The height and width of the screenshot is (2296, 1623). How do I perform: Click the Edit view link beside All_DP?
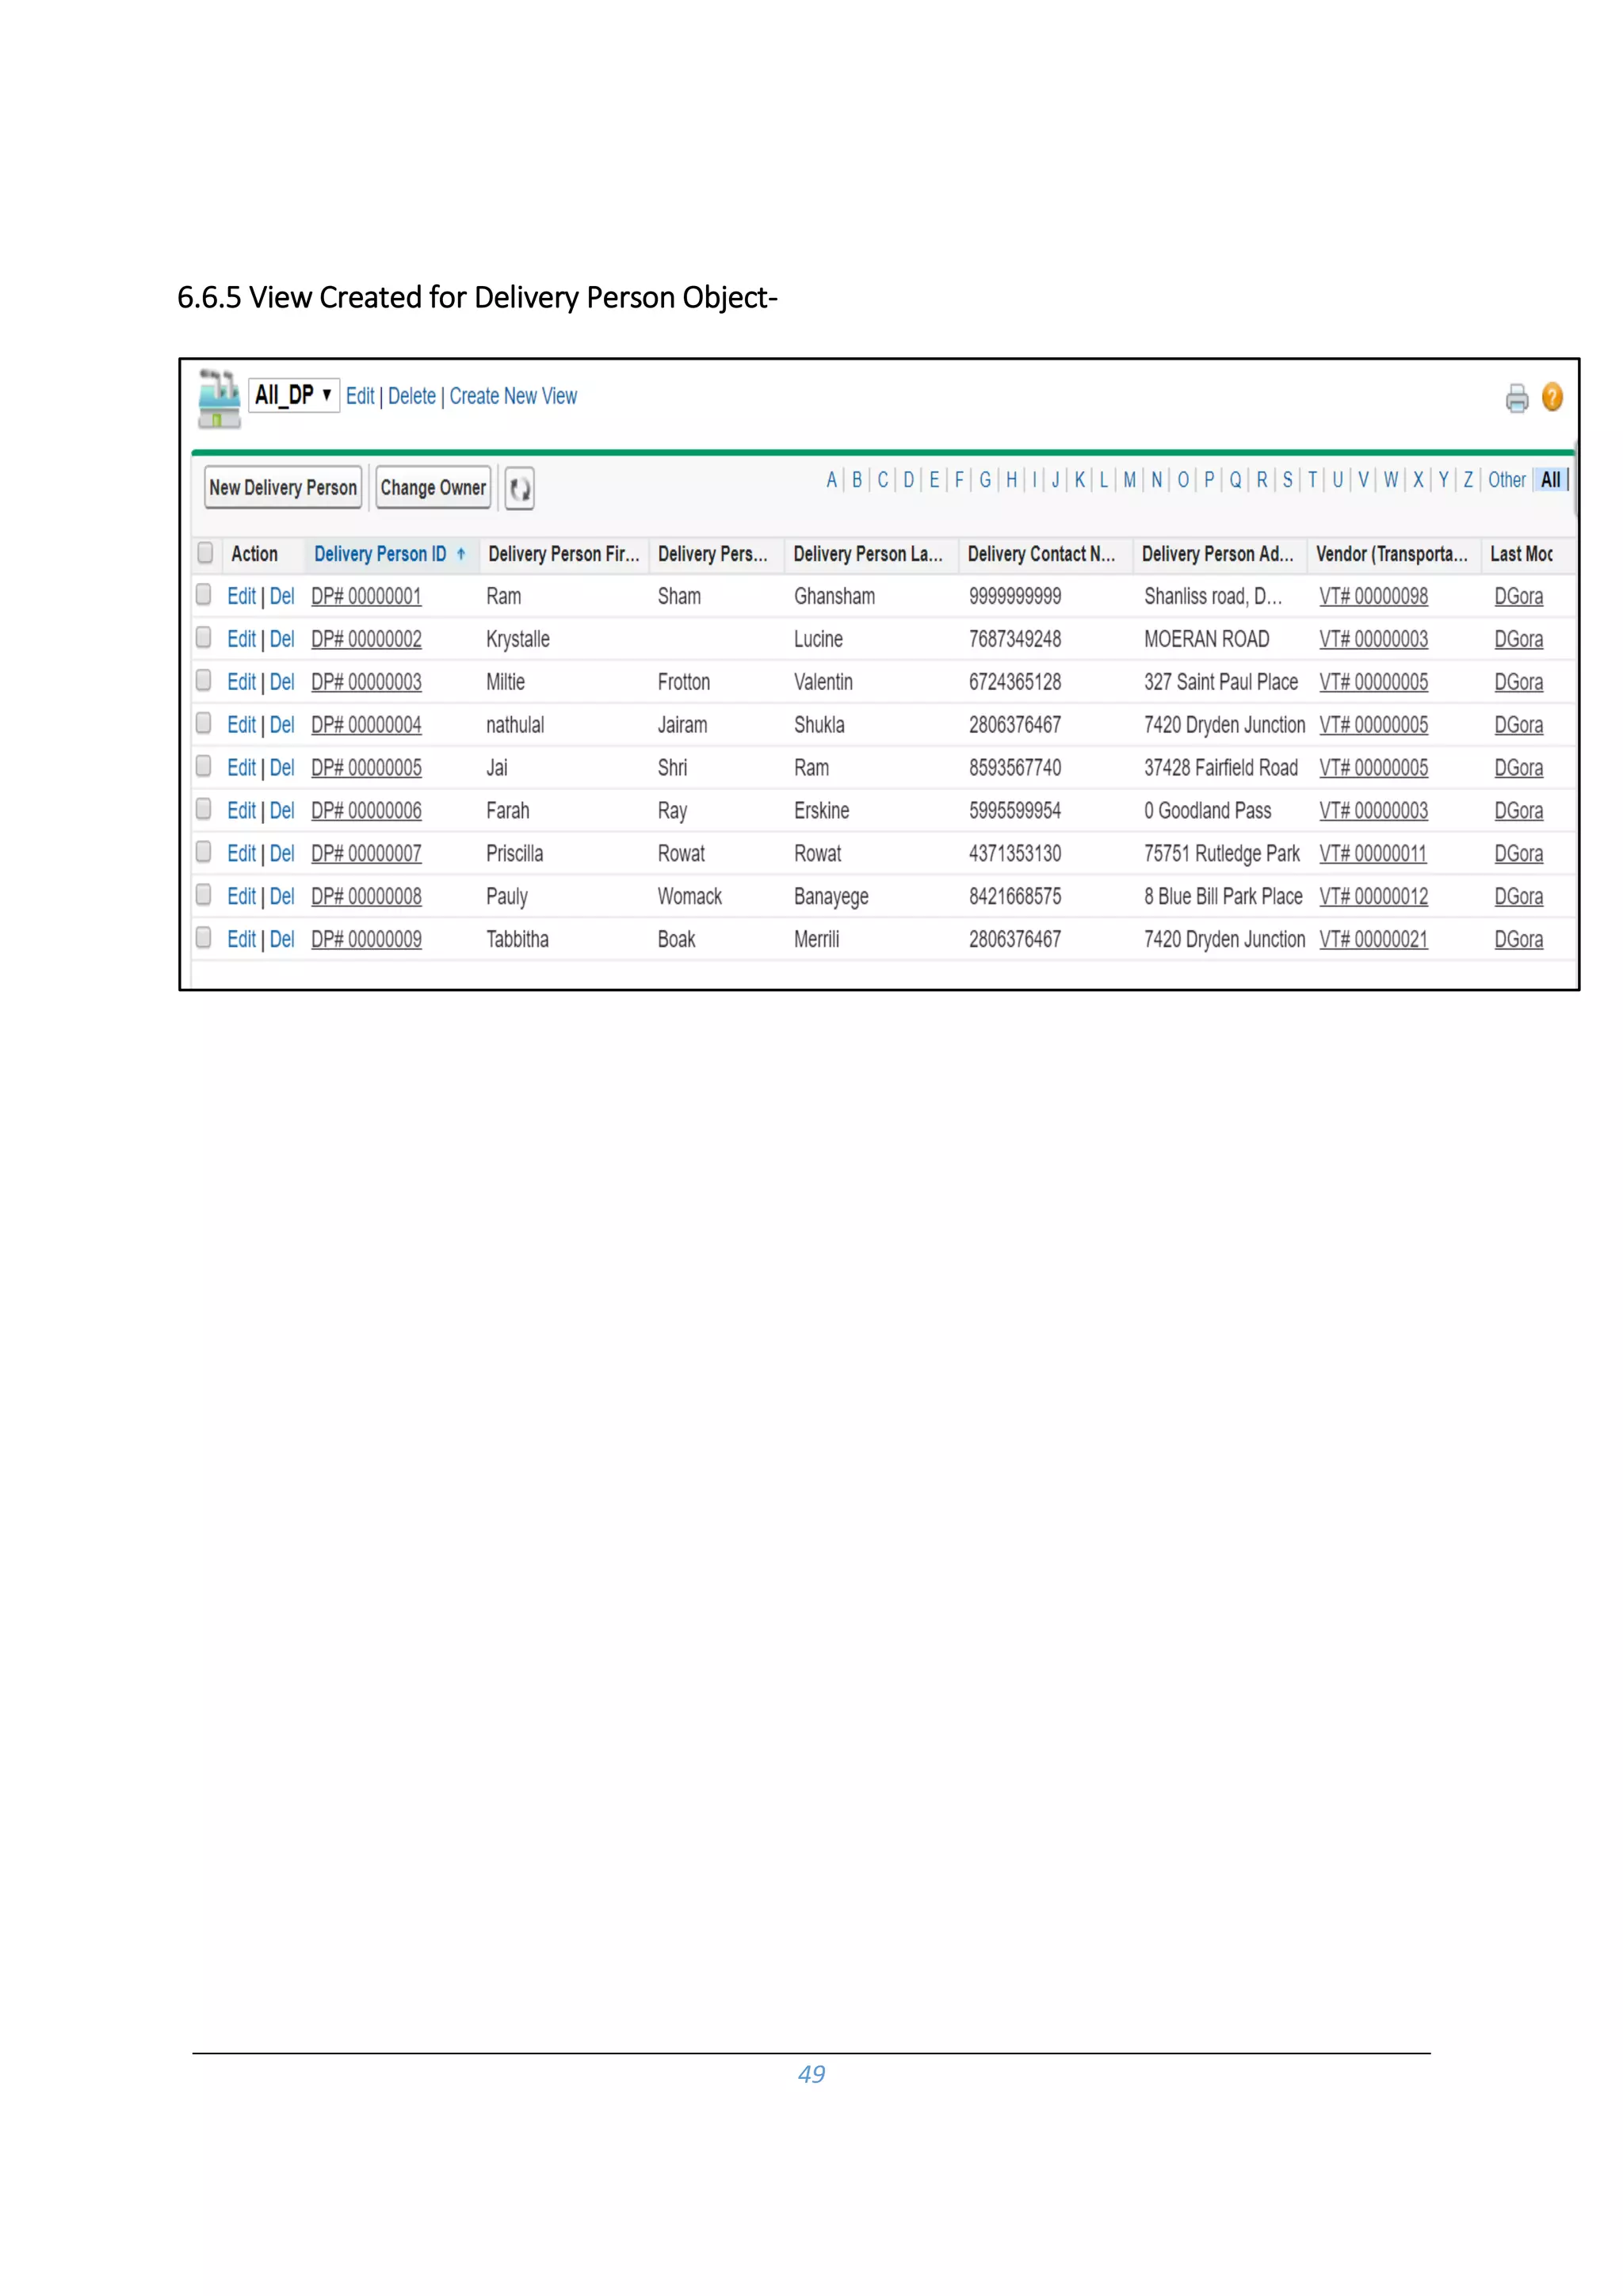tap(360, 396)
